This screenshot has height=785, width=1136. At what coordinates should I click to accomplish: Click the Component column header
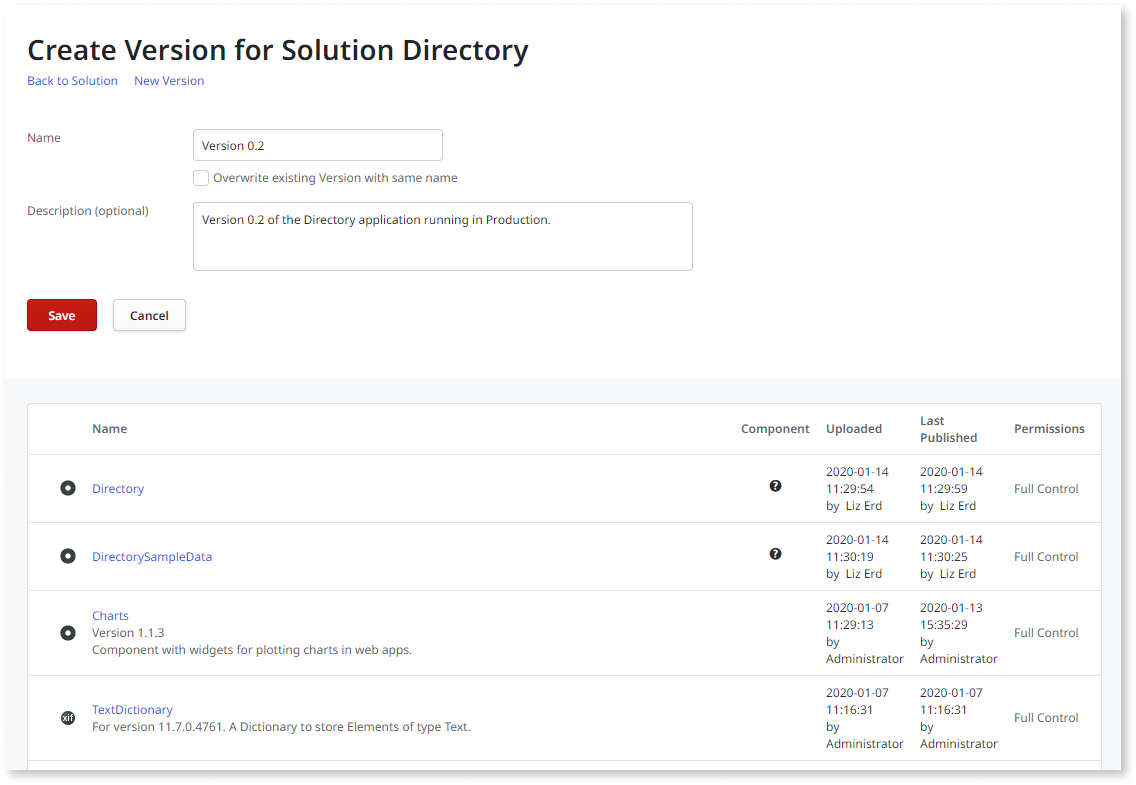(774, 429)
